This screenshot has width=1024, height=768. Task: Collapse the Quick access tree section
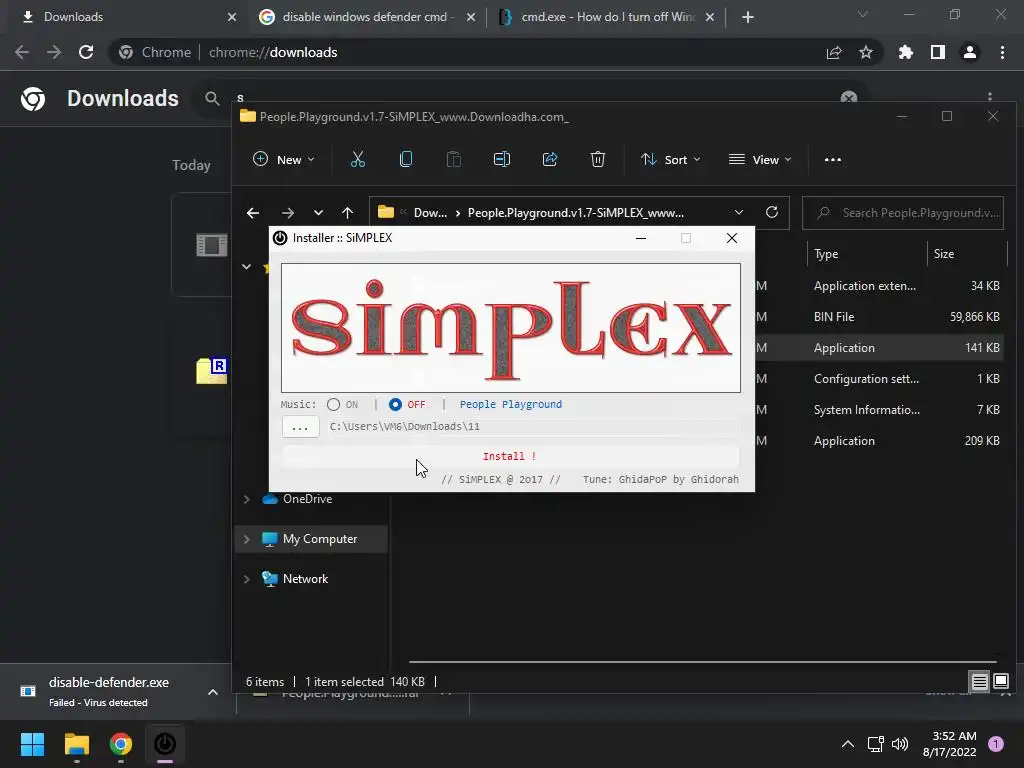coord(247,266)
